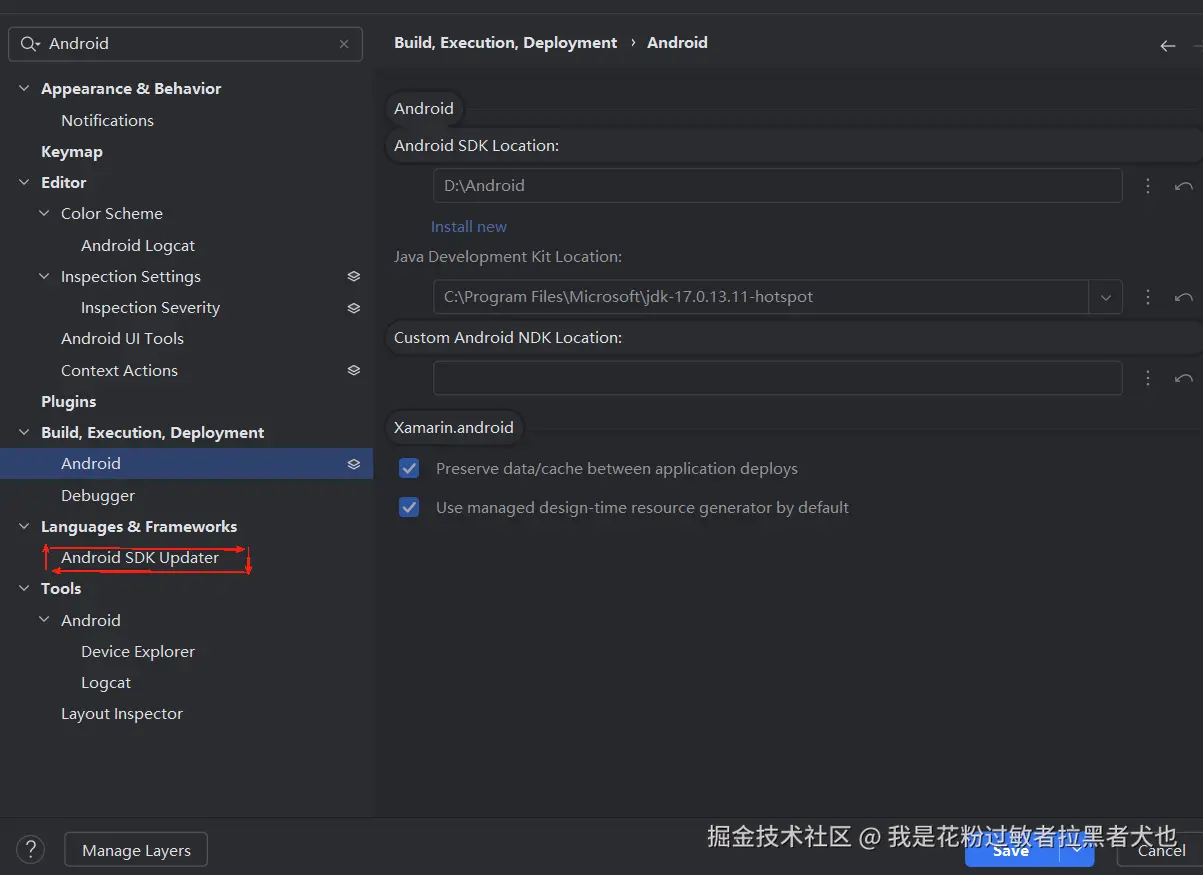
Task: Collapse the Color Scheme node
Action: 44,214
